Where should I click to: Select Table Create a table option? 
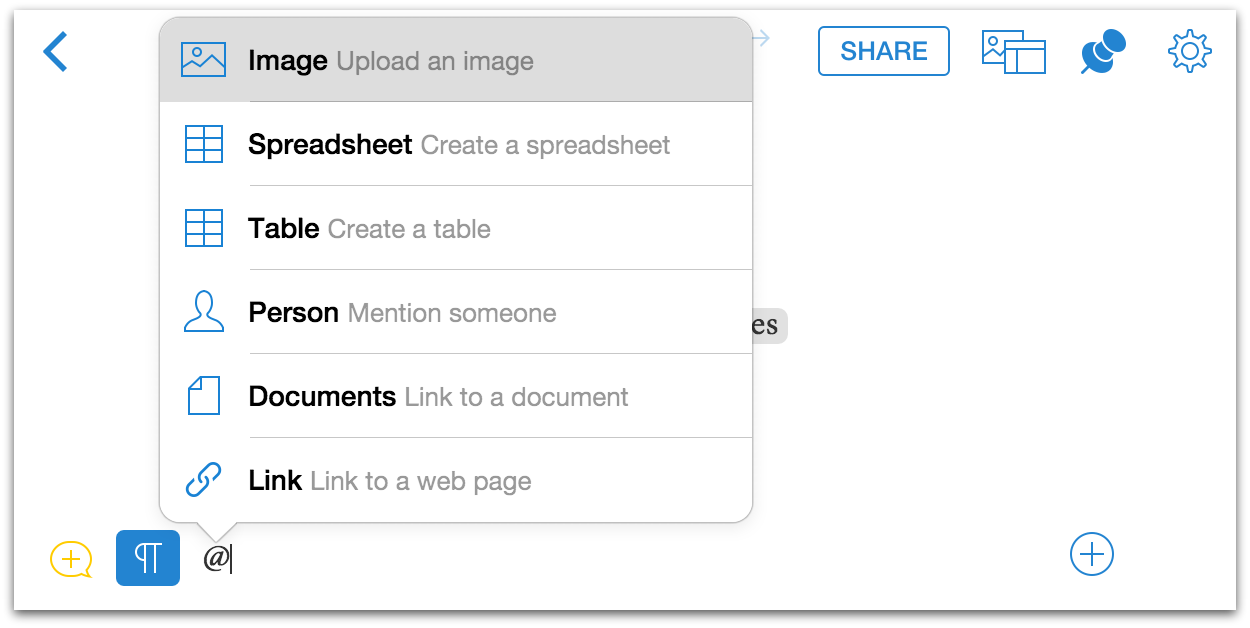pos(370,229)
